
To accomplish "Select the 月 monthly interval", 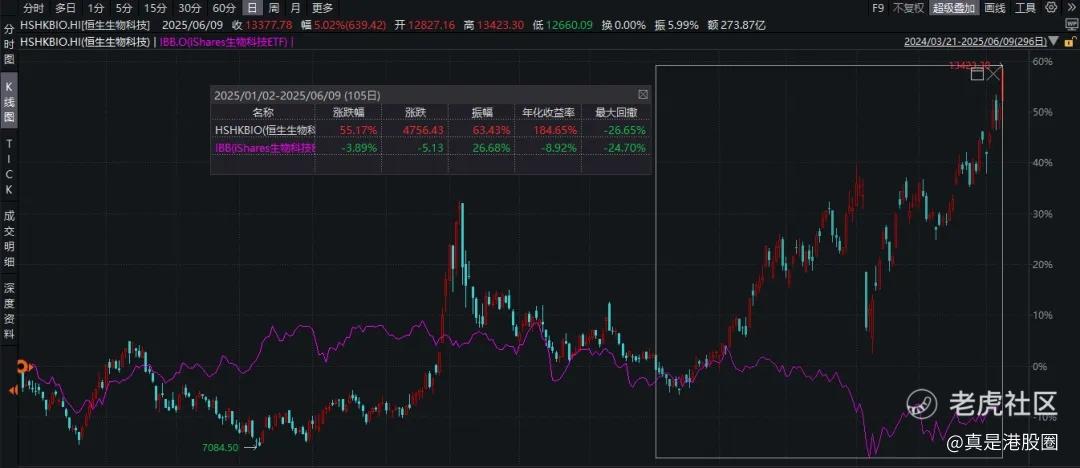I will [x=295, y=8].
